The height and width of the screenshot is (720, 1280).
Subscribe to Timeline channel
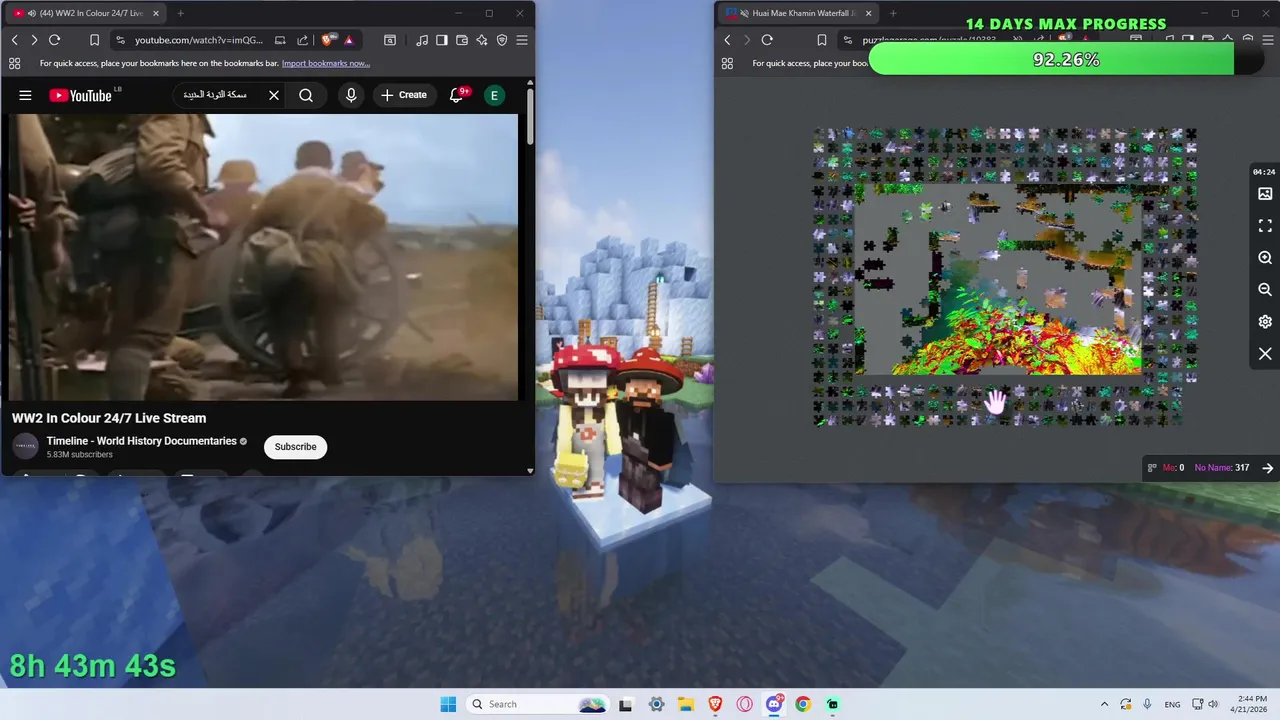point(295,447)
